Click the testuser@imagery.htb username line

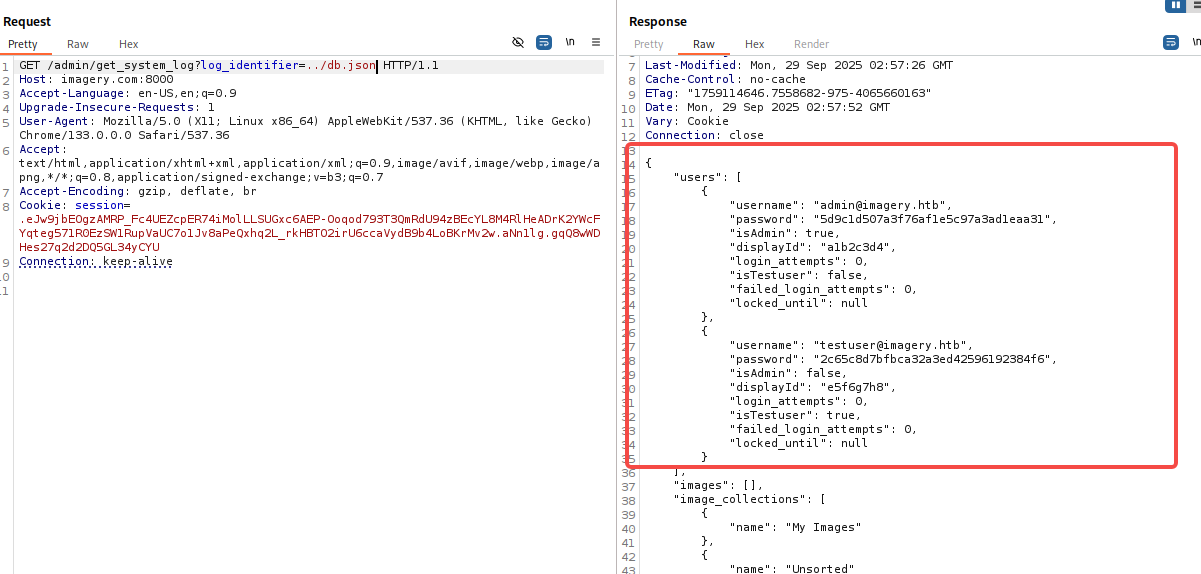[x=851, y=345]
